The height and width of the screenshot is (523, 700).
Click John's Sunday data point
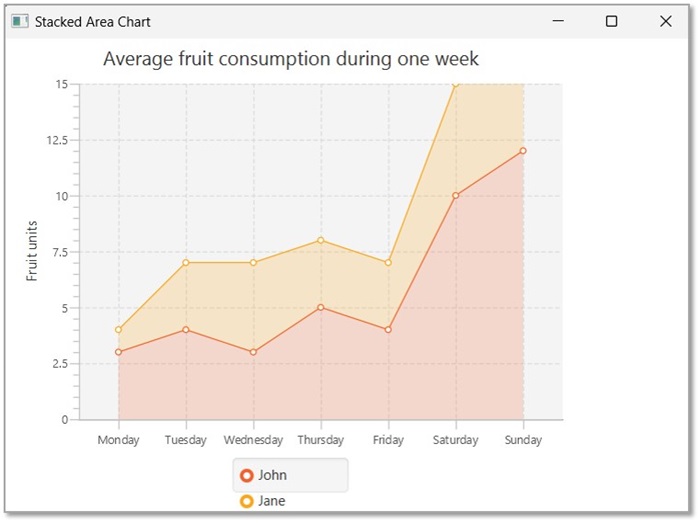(x=523, y=151)
